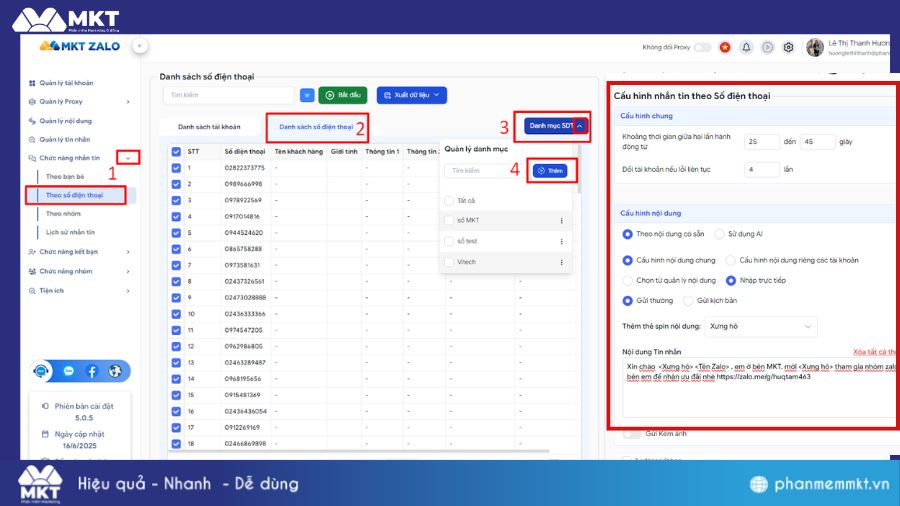Select Theo số điện thoại submenu item

(75, 195)
